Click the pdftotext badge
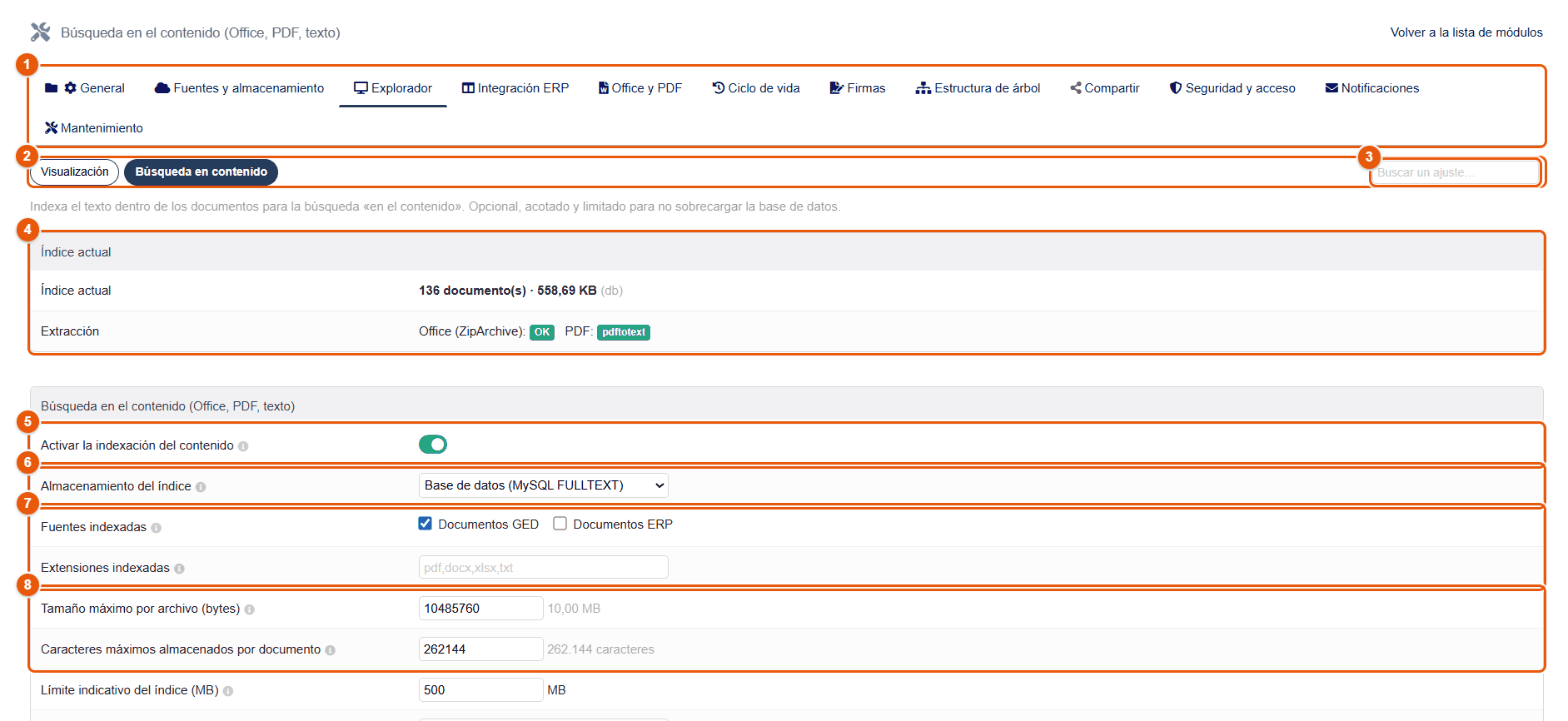The image size is (1568, 721). pyautogui.click(x=624, y=332)
